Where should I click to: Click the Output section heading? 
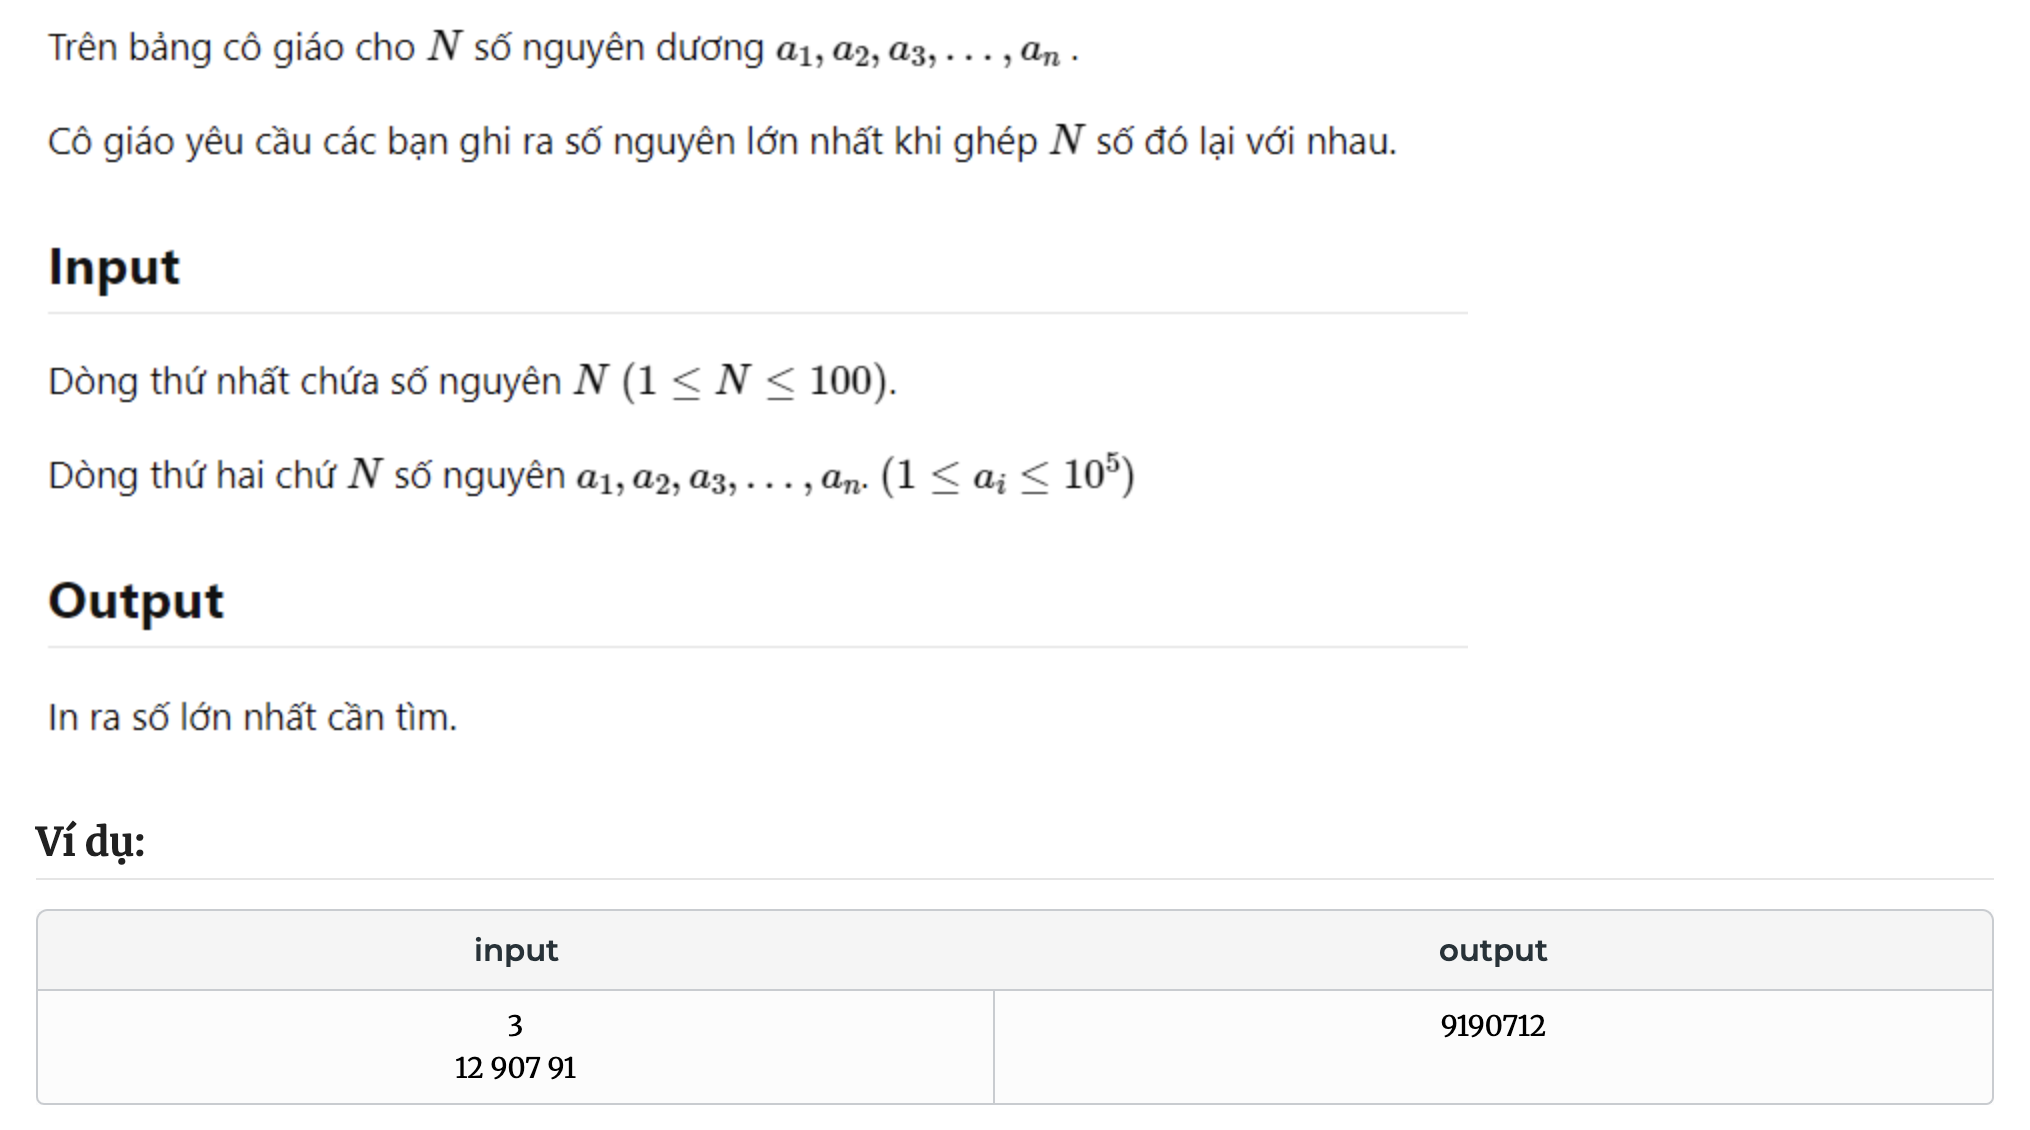[x=136, y=602]
